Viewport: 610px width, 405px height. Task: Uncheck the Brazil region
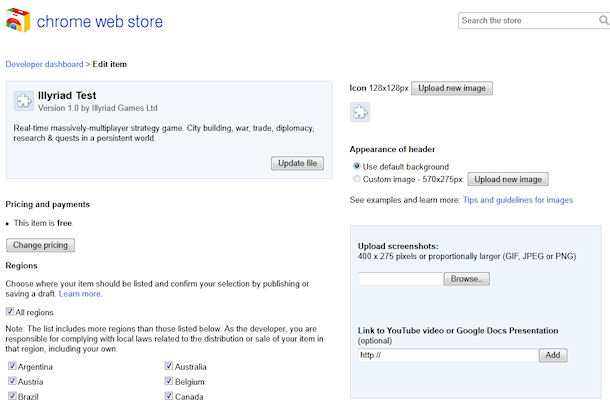12,396
